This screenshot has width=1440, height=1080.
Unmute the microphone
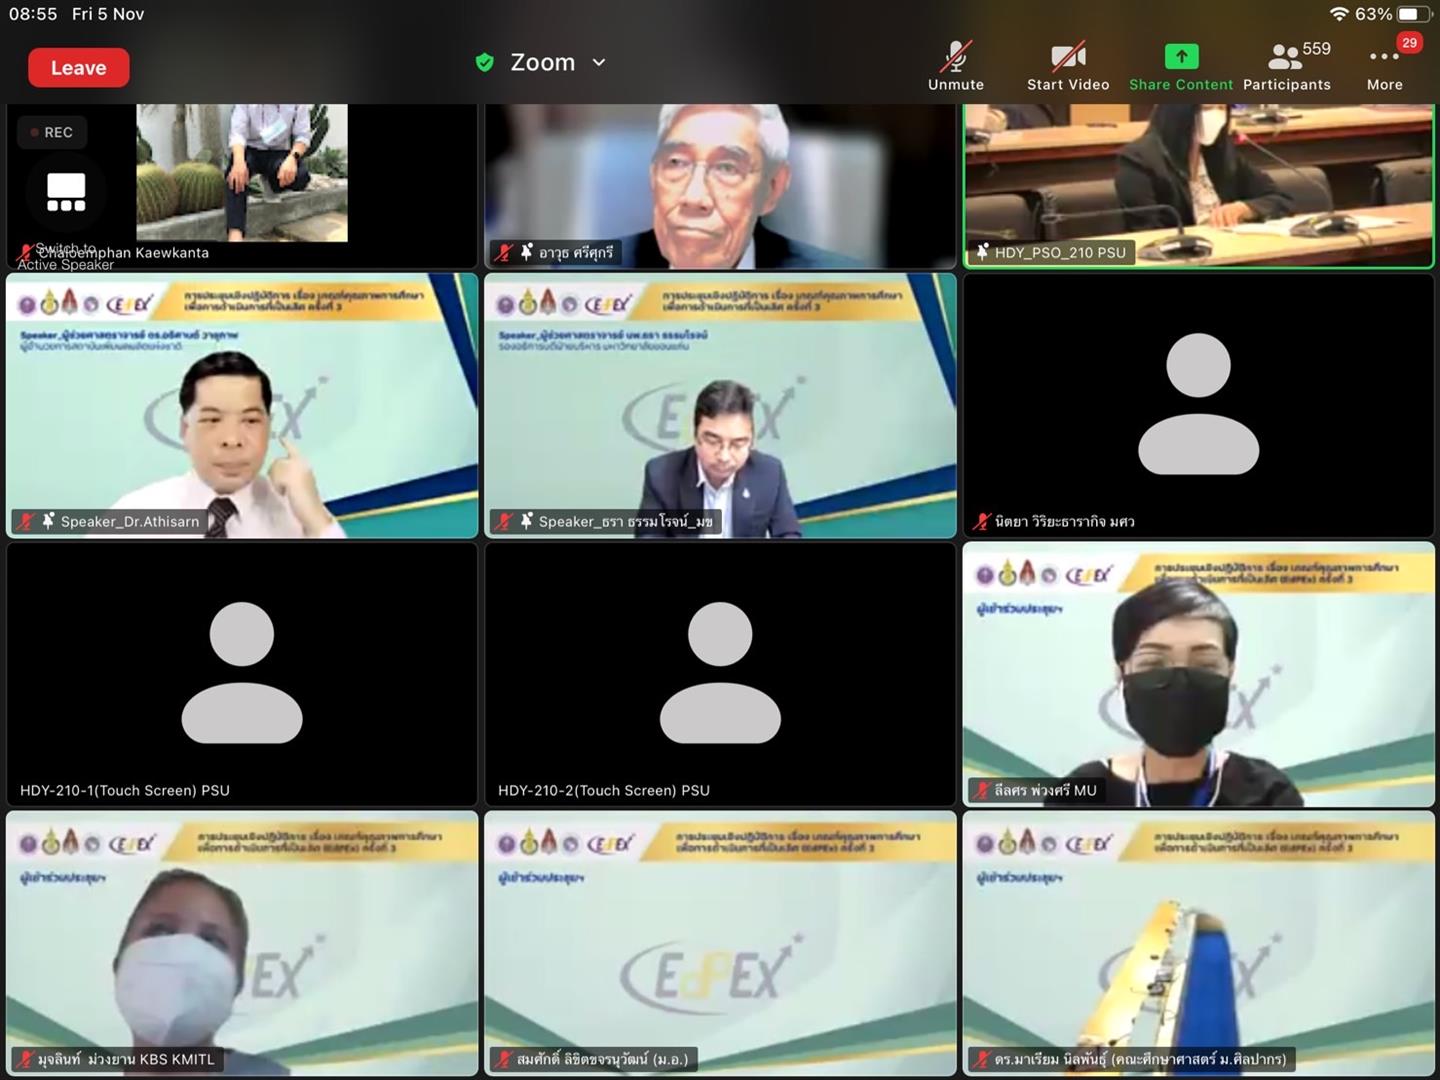point(956,67)
